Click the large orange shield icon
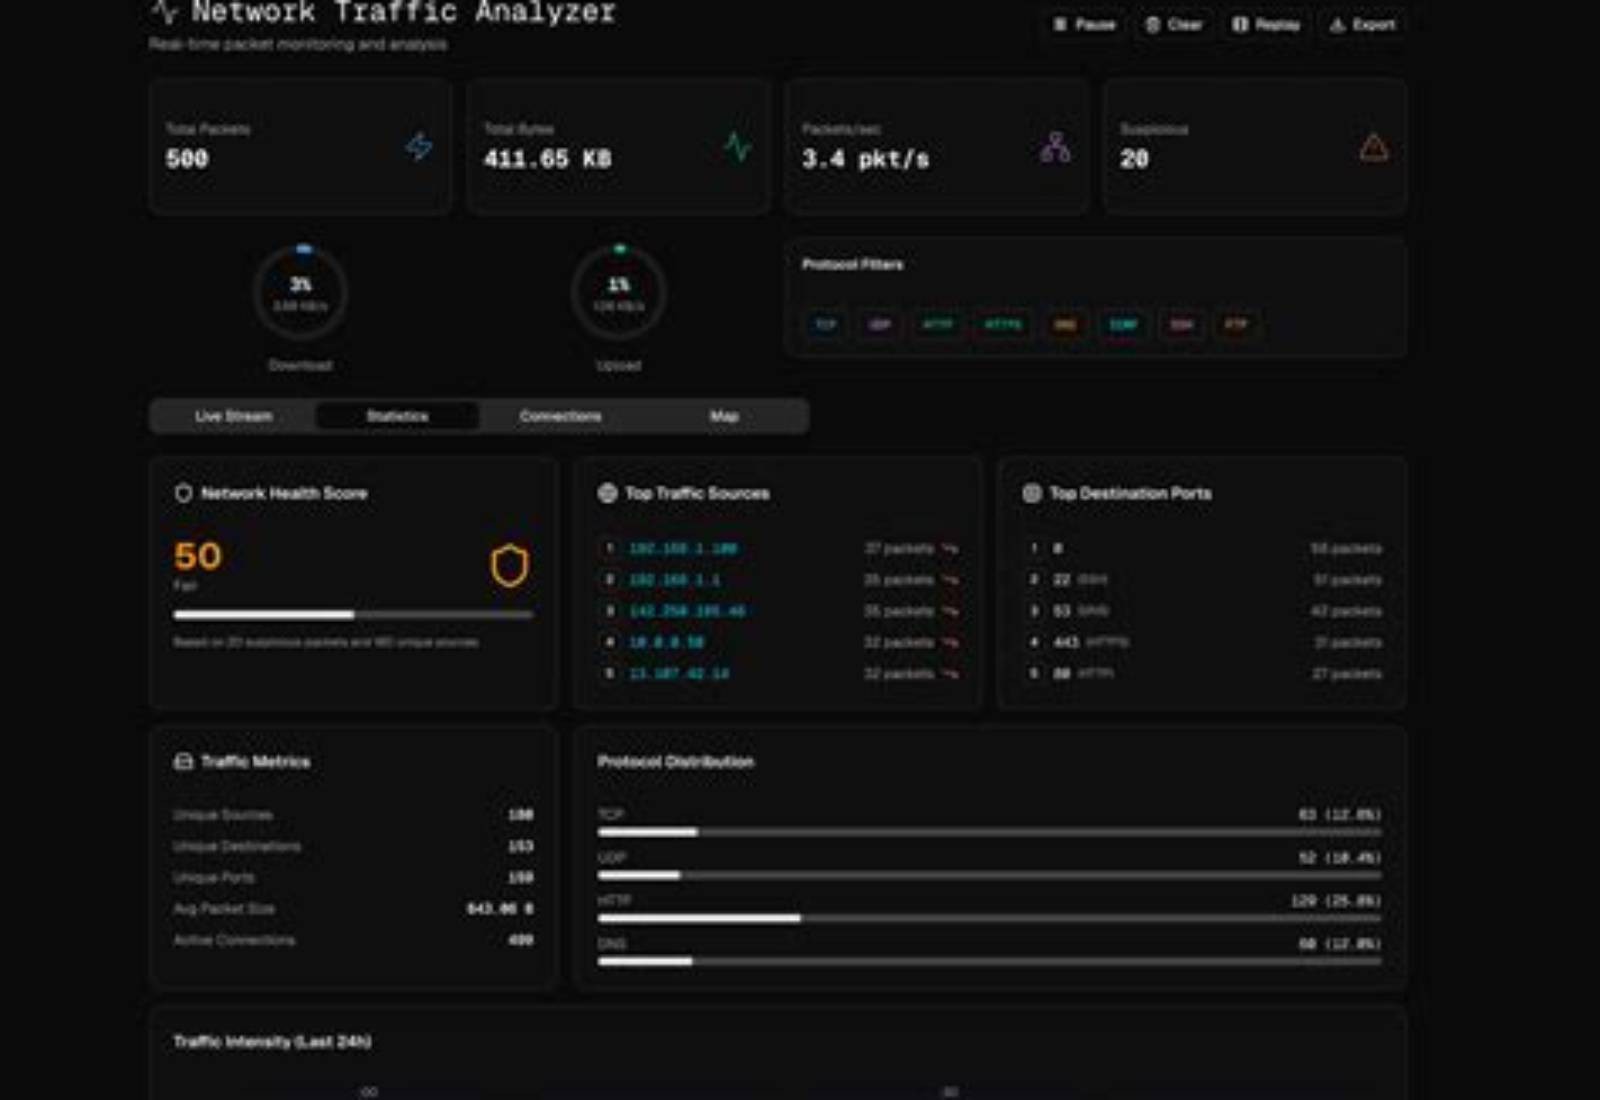This screenshot has width=1600, height=1100. [x=509, y=565]
